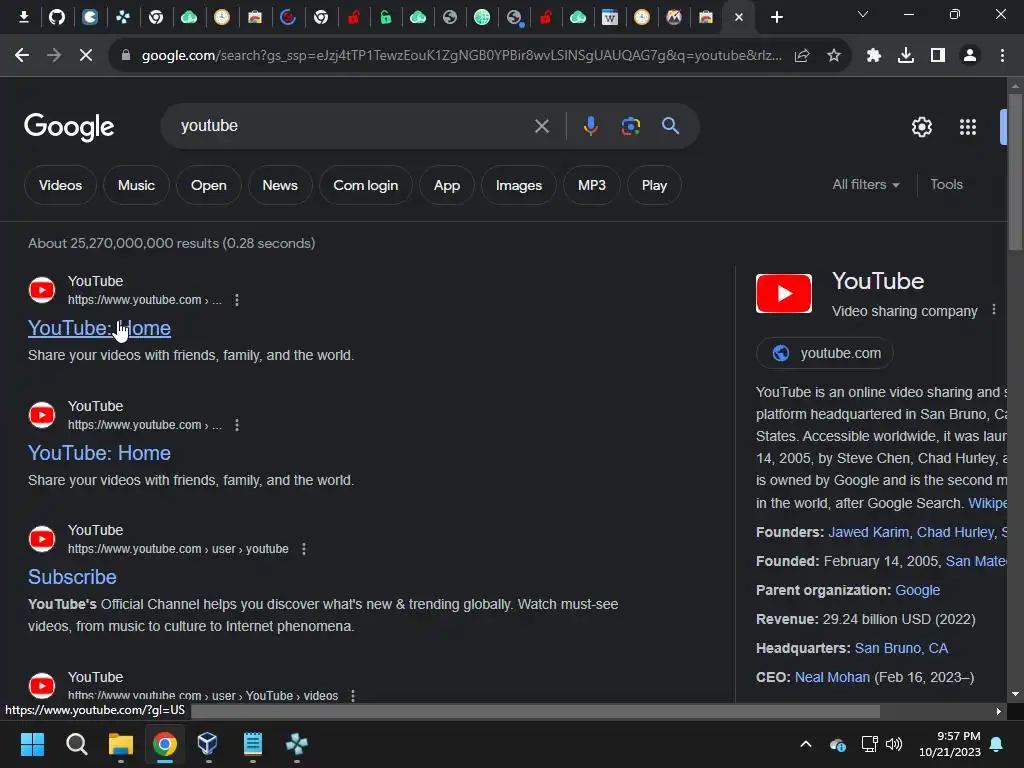Select the Play filter chip
The height and width of the screenshot is (768, 1024).
[654, 185]
